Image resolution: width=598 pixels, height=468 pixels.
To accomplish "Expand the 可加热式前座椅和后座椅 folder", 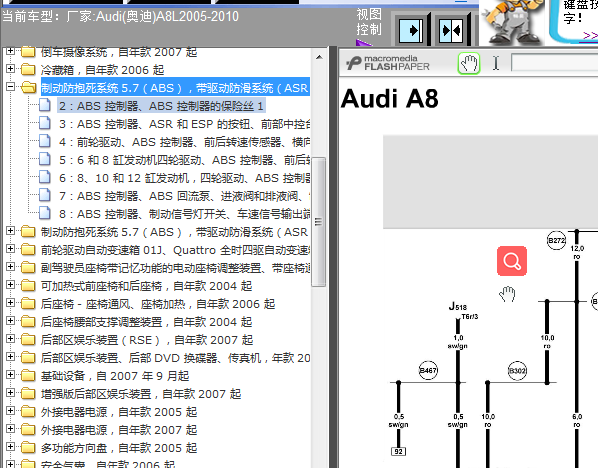I will point(11,285).
